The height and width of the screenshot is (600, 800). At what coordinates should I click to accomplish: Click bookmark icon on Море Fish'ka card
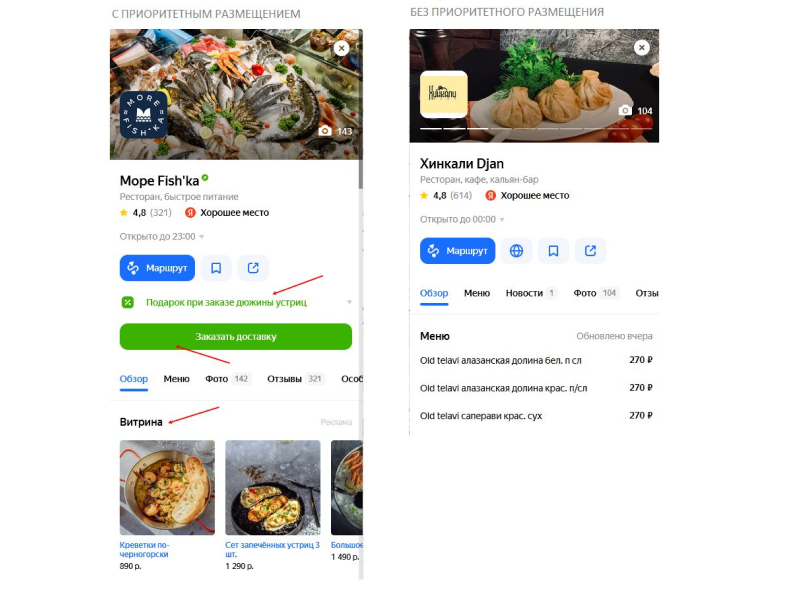point(216,268)
